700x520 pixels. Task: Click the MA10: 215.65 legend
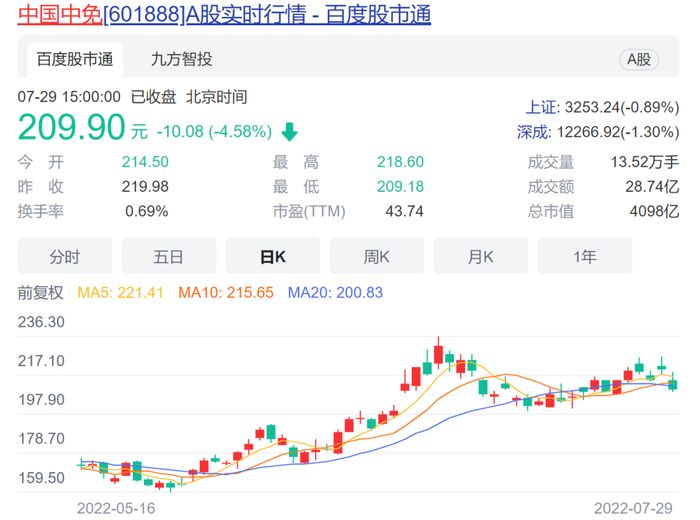[226, 293]
